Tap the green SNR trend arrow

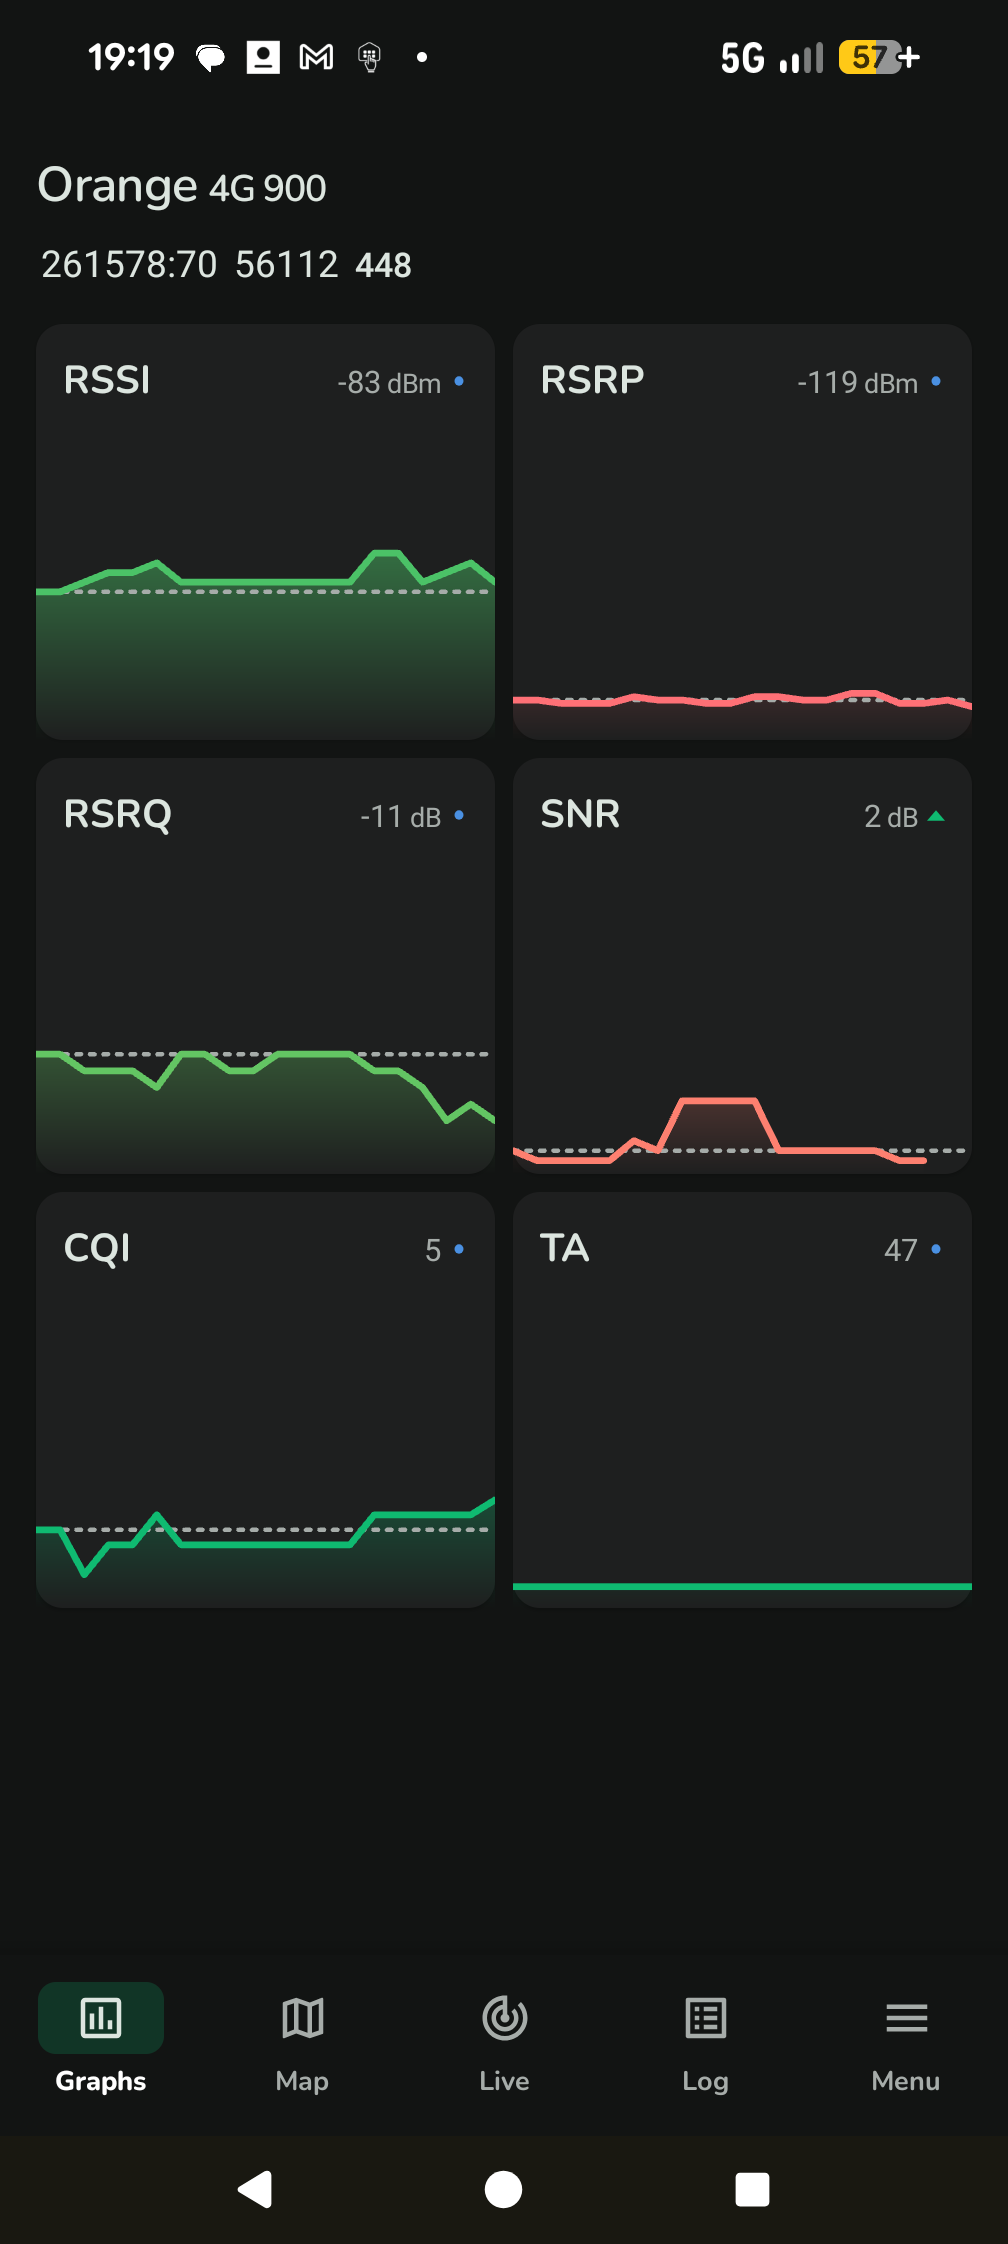click(936, 817)
